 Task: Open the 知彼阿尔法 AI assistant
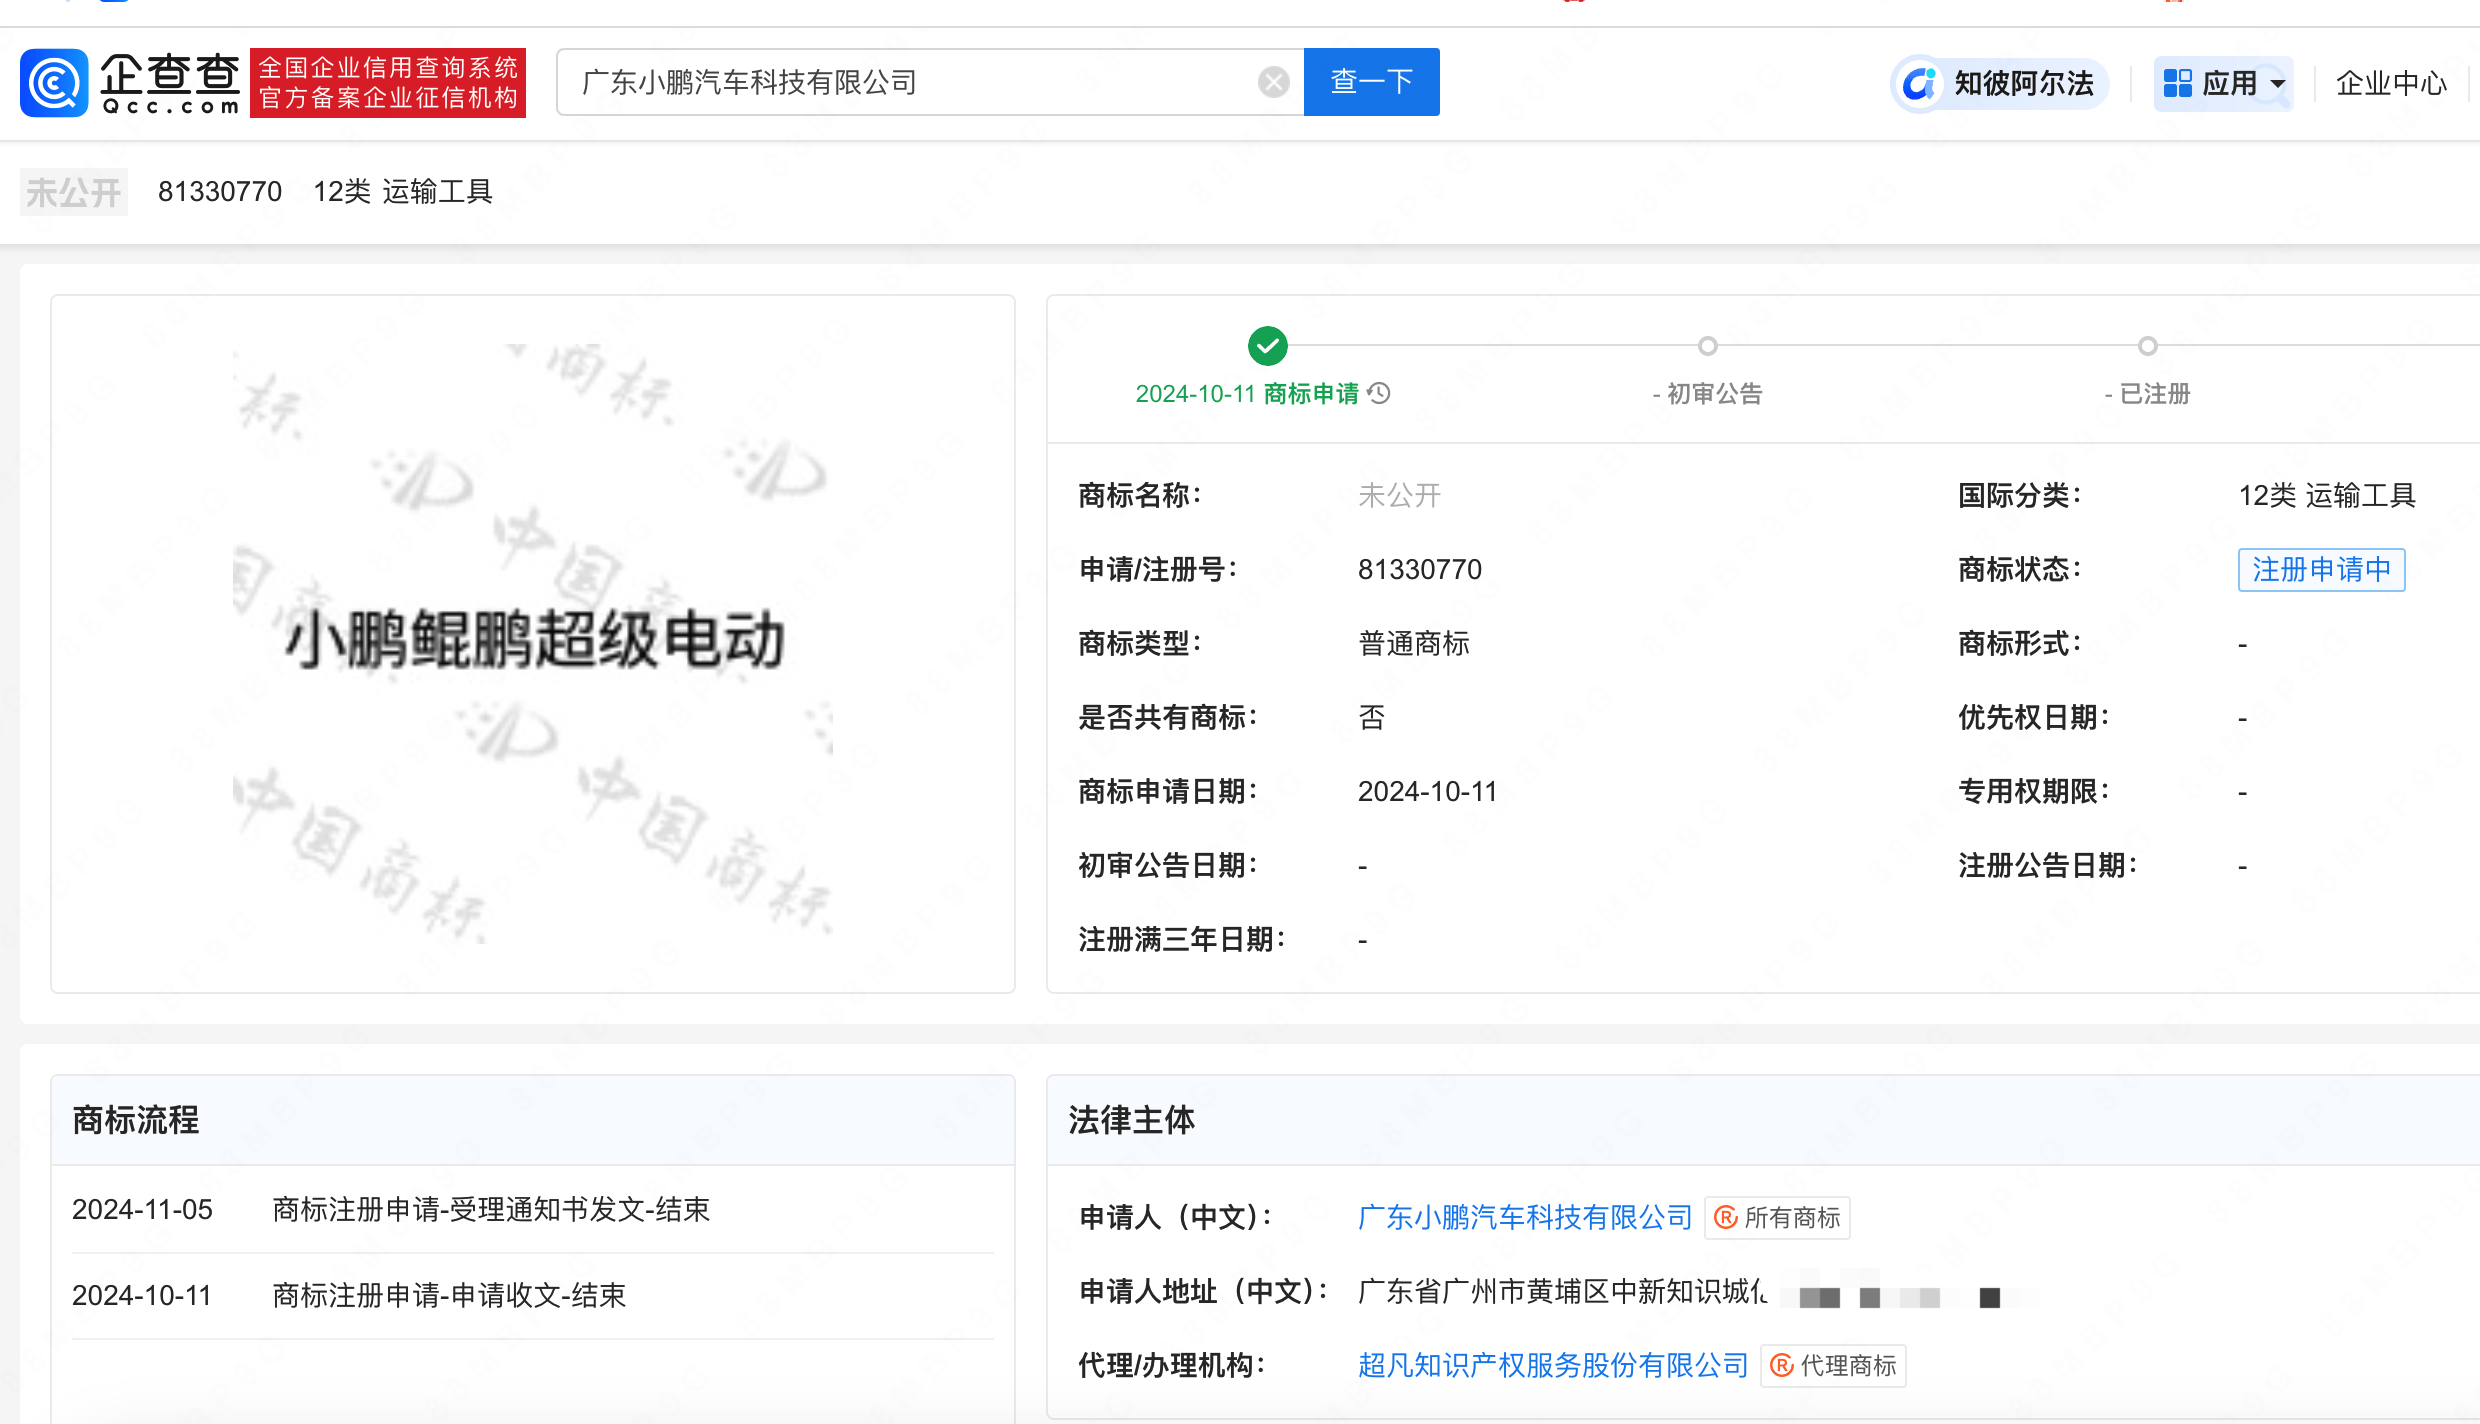pyautogui.click(x=2001, y=83)
